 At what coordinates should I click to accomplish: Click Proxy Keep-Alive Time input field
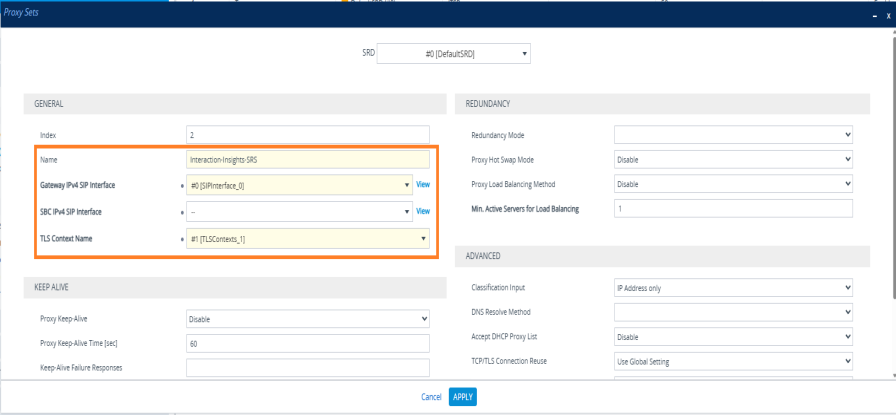click(307, 343)
